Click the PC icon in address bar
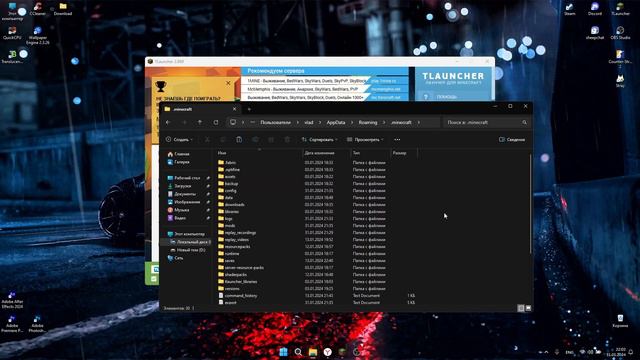 point(233,122)
